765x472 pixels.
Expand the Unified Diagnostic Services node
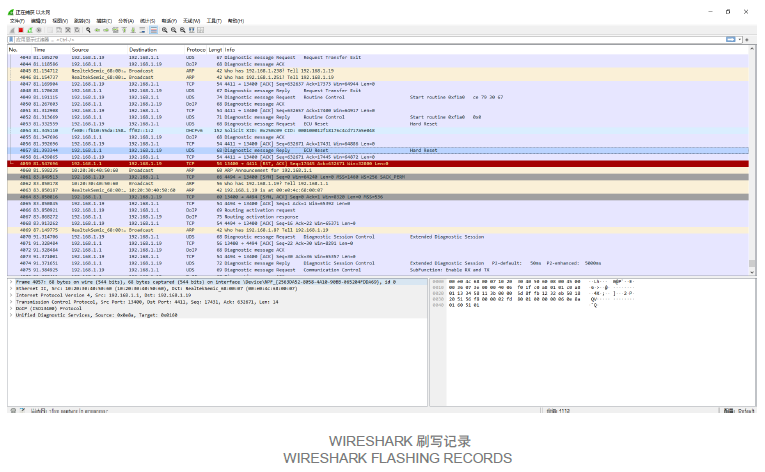point(11,315)
